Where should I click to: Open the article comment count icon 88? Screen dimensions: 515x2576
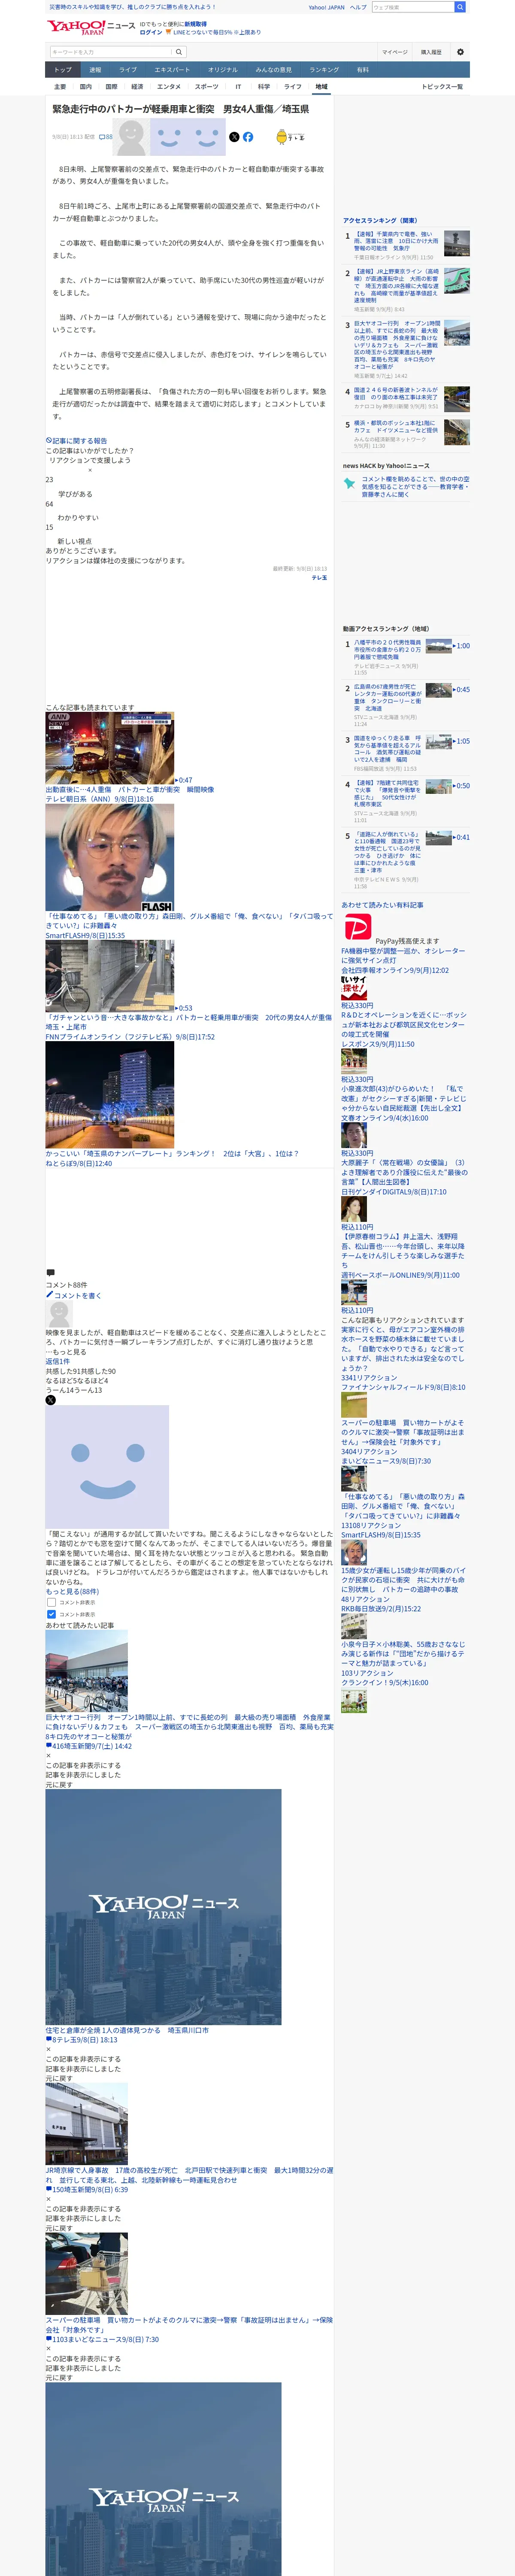105,137
